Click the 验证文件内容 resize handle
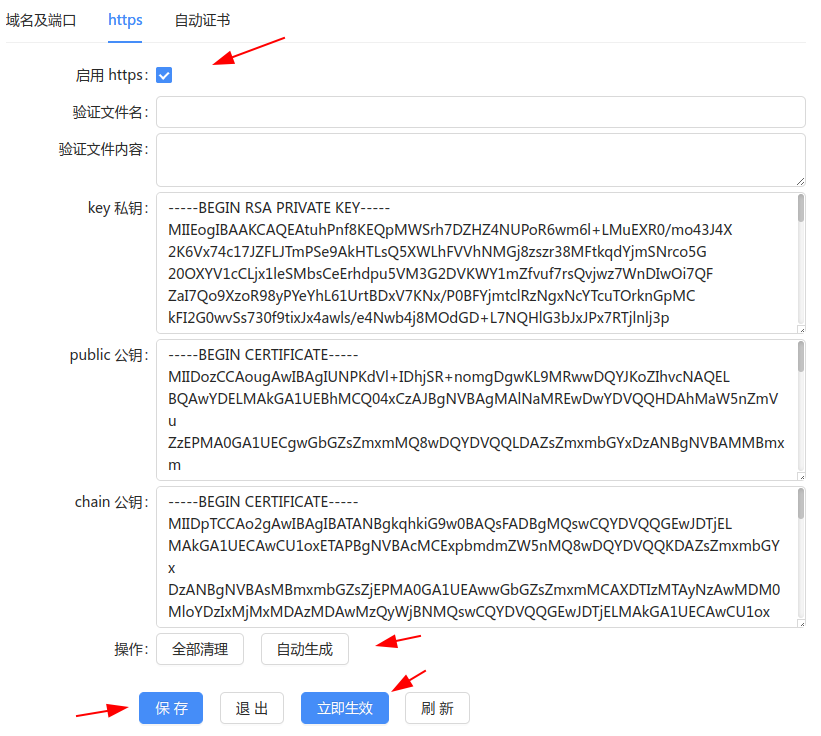821x736 pixels. pyautogui.click(x=800, y=181)
